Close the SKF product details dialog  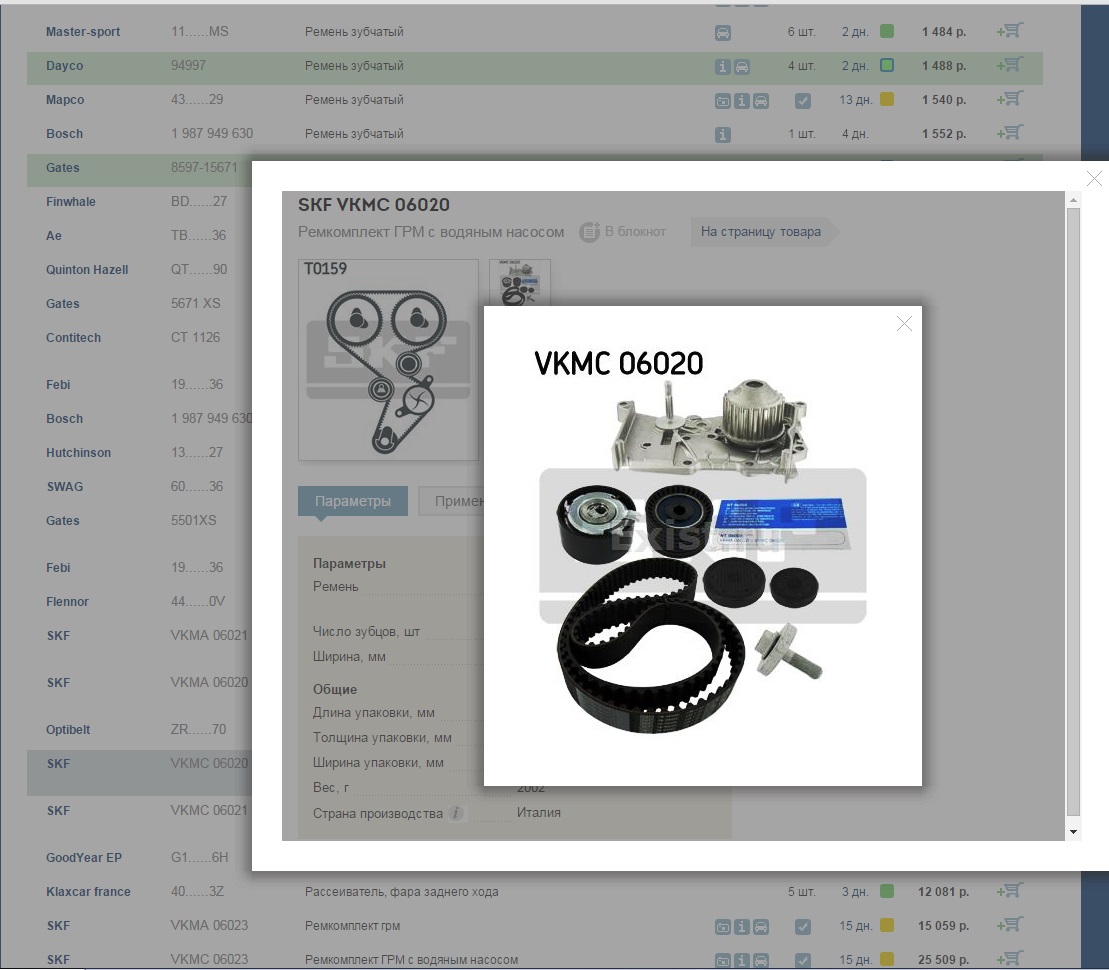pos(1094,179)
